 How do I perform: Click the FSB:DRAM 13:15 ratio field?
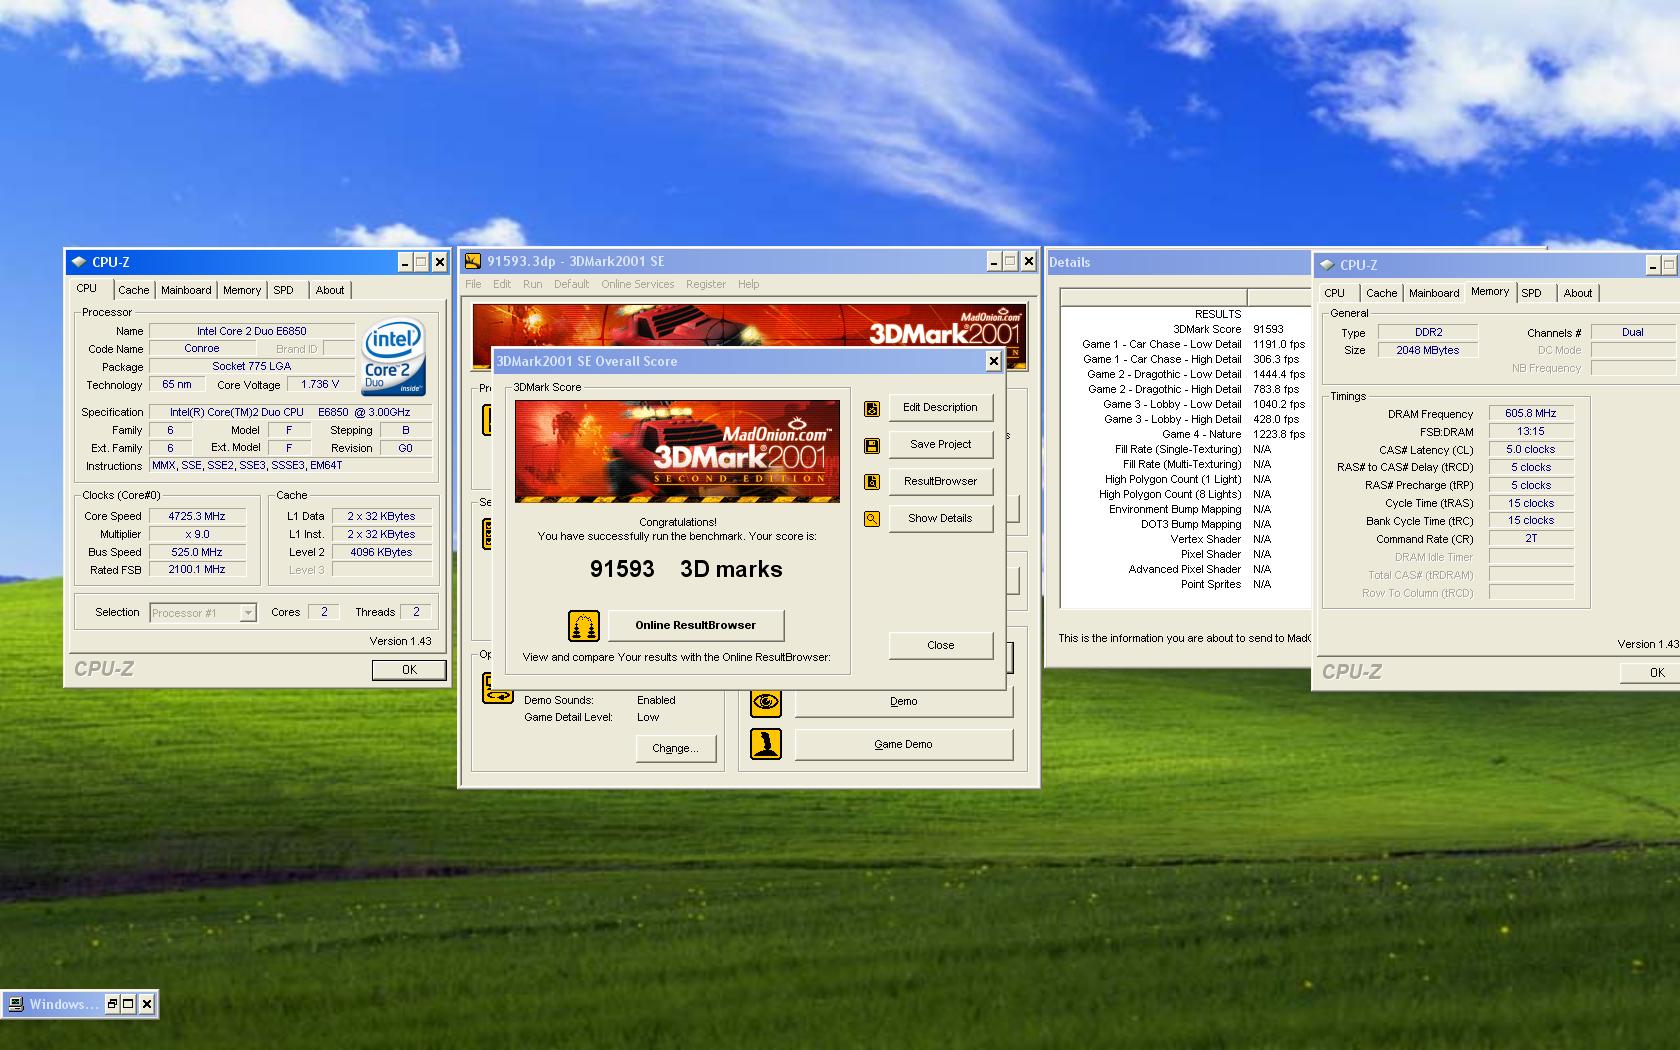tap(1531, 432)
